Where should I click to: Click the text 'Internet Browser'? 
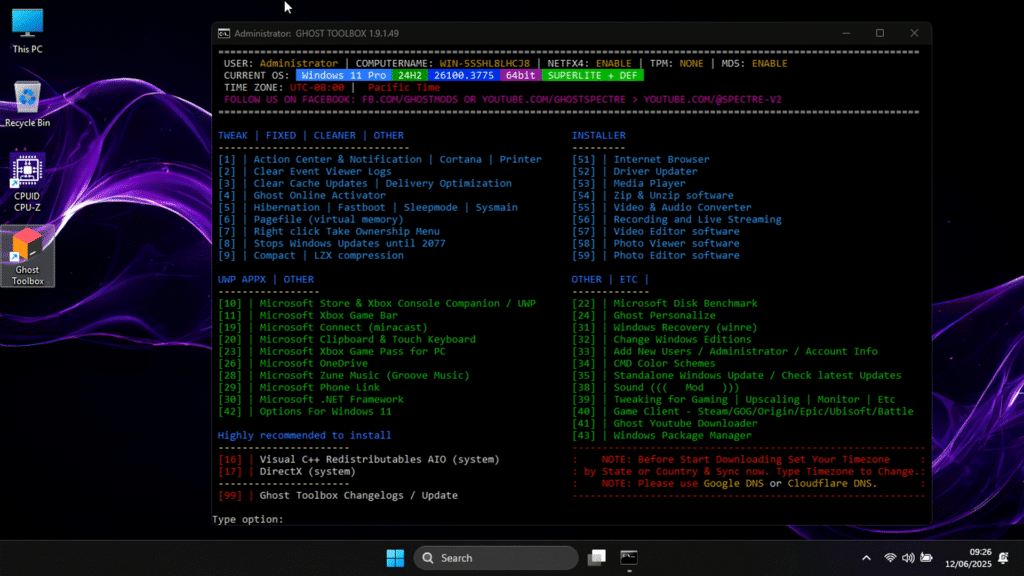[661, 159]
